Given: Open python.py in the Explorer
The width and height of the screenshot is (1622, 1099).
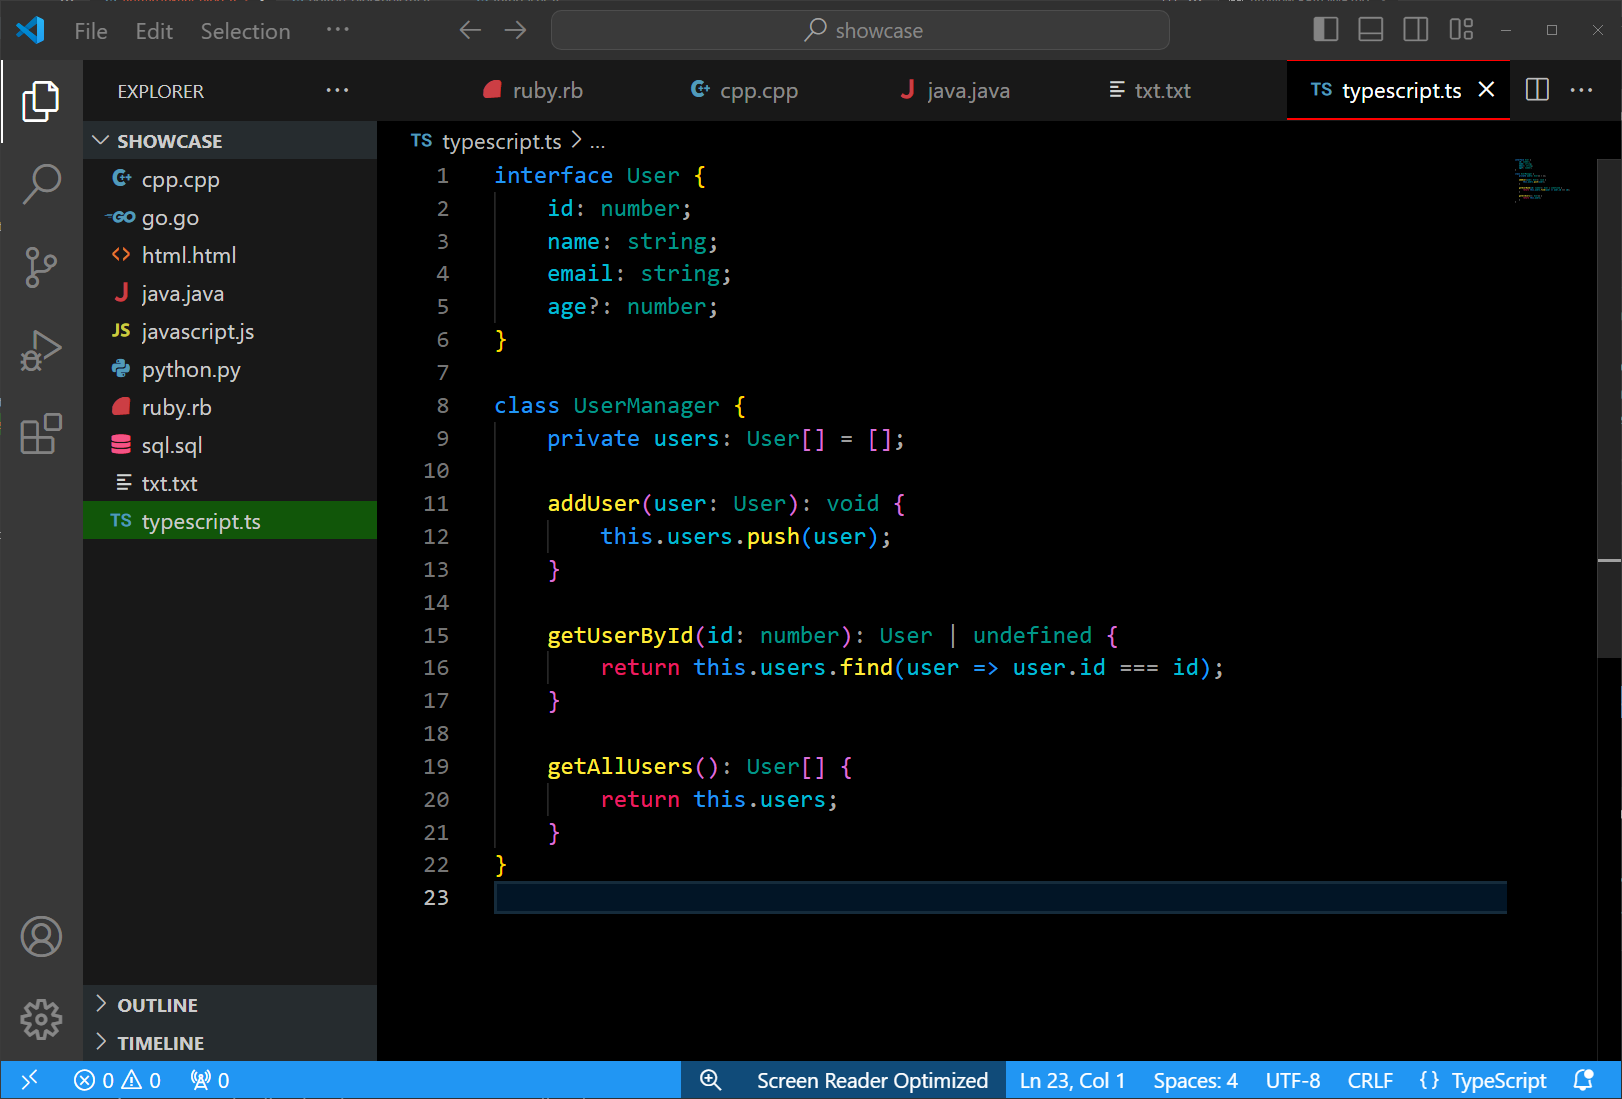Looking at the screenshot, I should click(230, 369).
